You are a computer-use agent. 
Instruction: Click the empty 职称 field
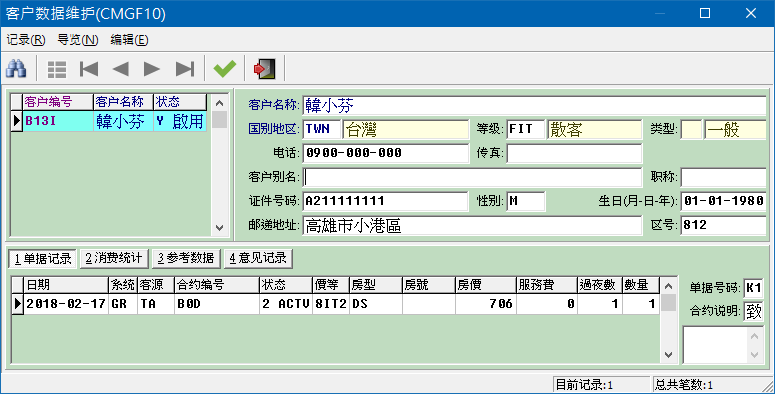click(x=723, y=177)
